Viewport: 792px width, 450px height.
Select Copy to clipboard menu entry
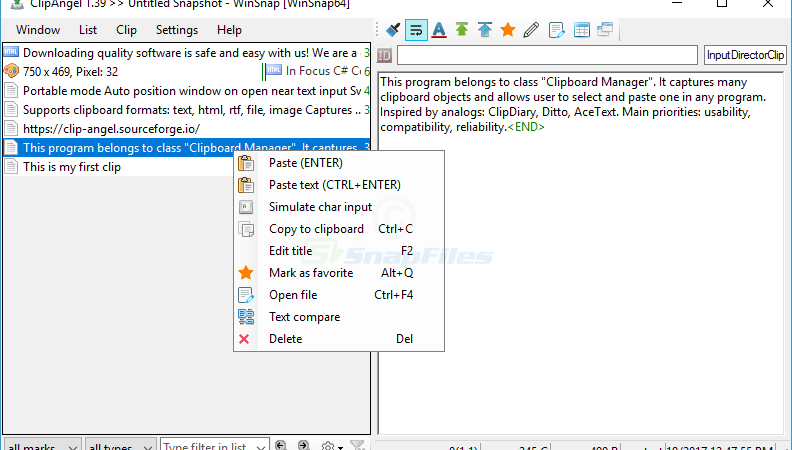339,229
